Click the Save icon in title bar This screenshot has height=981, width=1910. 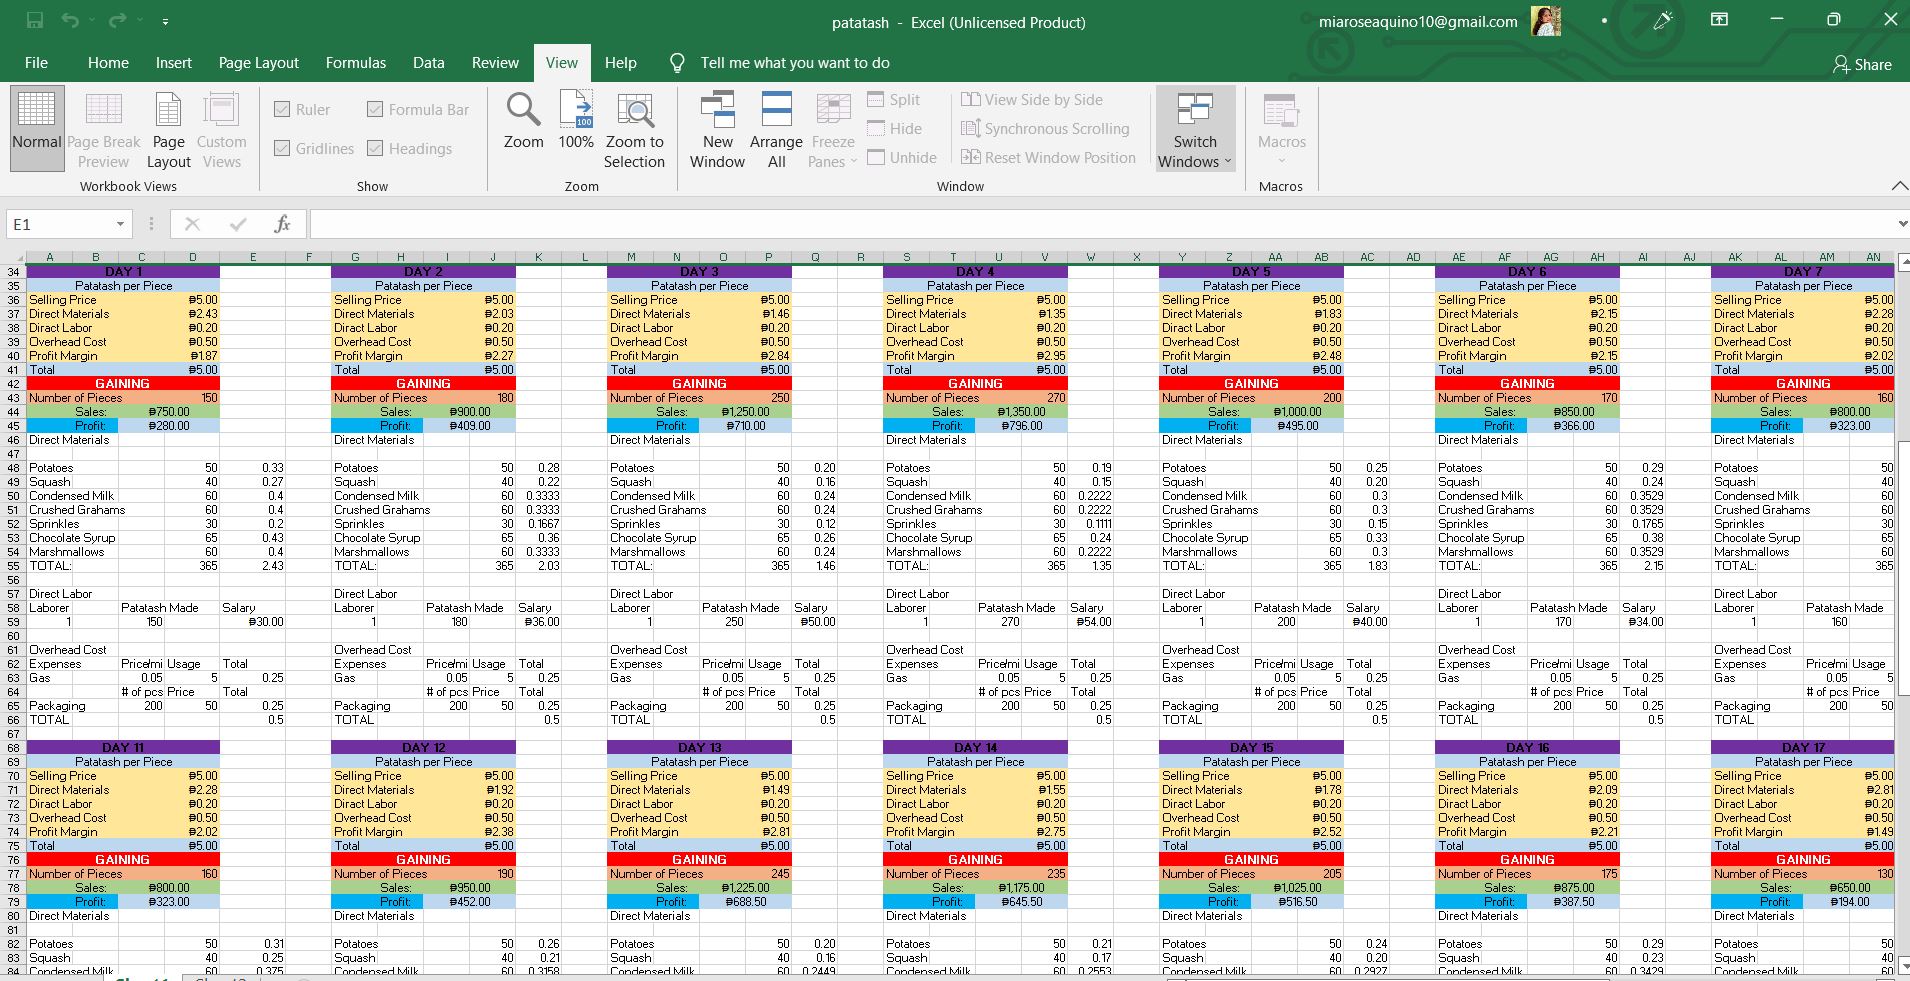click(35, 20)
